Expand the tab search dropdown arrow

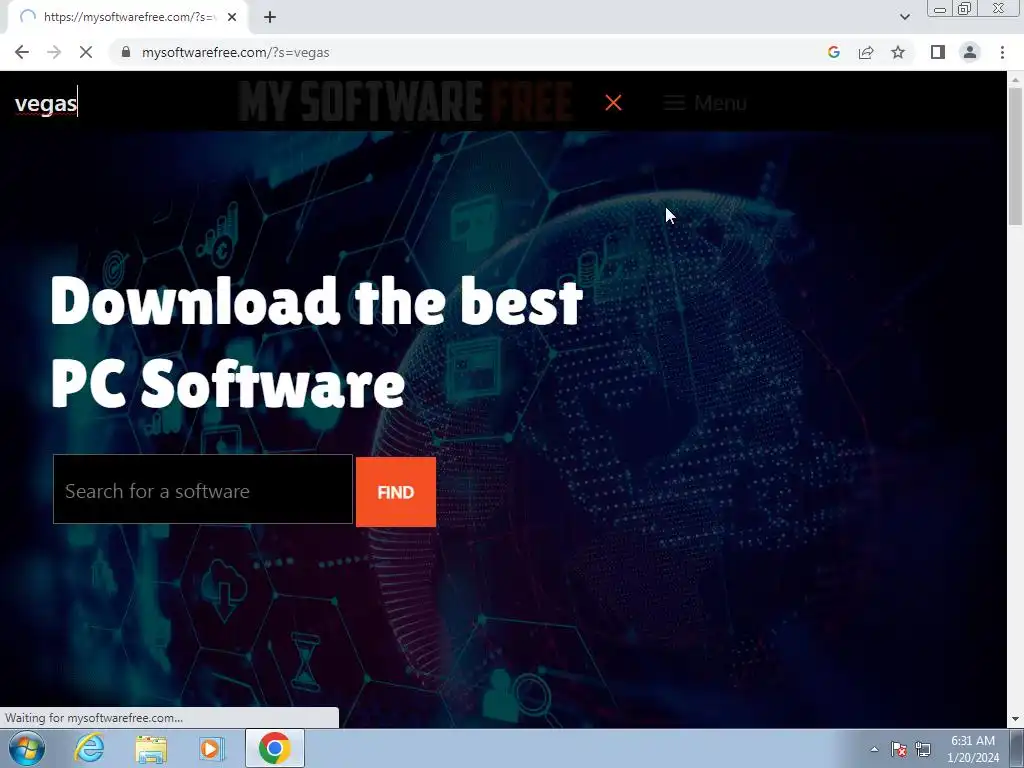904,17
